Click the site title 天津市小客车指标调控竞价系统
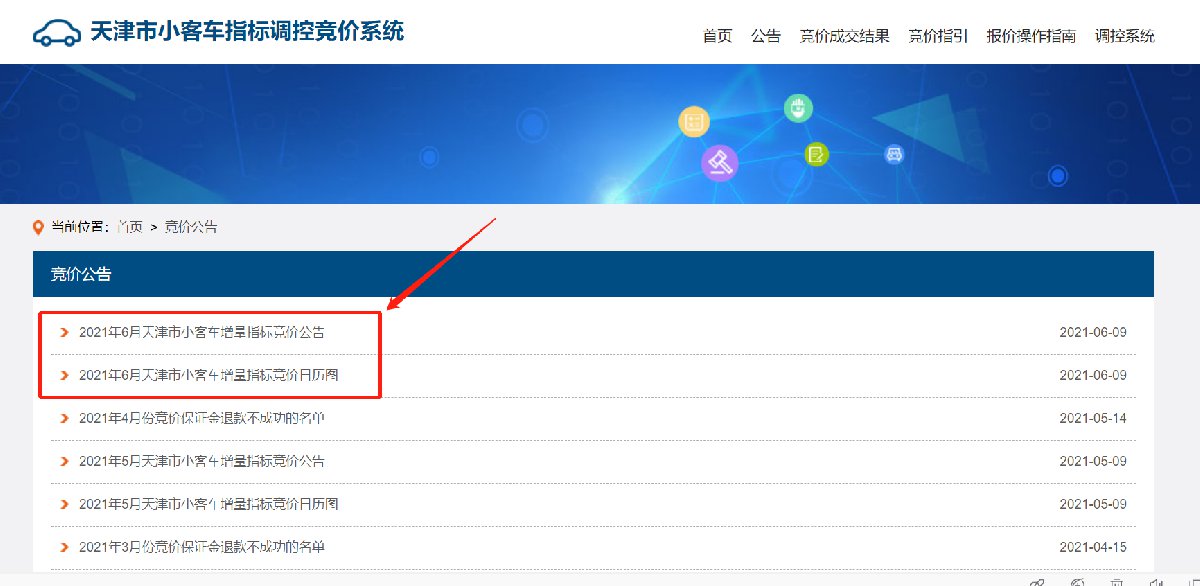 click(246, 31)
